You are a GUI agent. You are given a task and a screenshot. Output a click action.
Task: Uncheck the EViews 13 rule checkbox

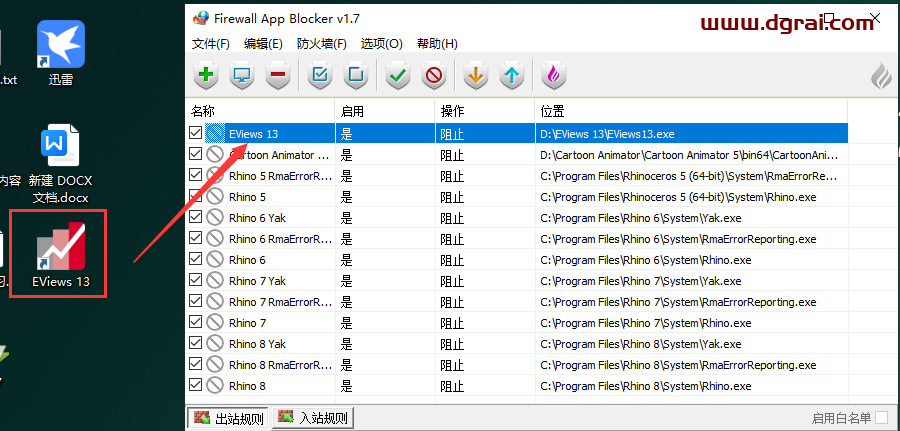(195, 133)
